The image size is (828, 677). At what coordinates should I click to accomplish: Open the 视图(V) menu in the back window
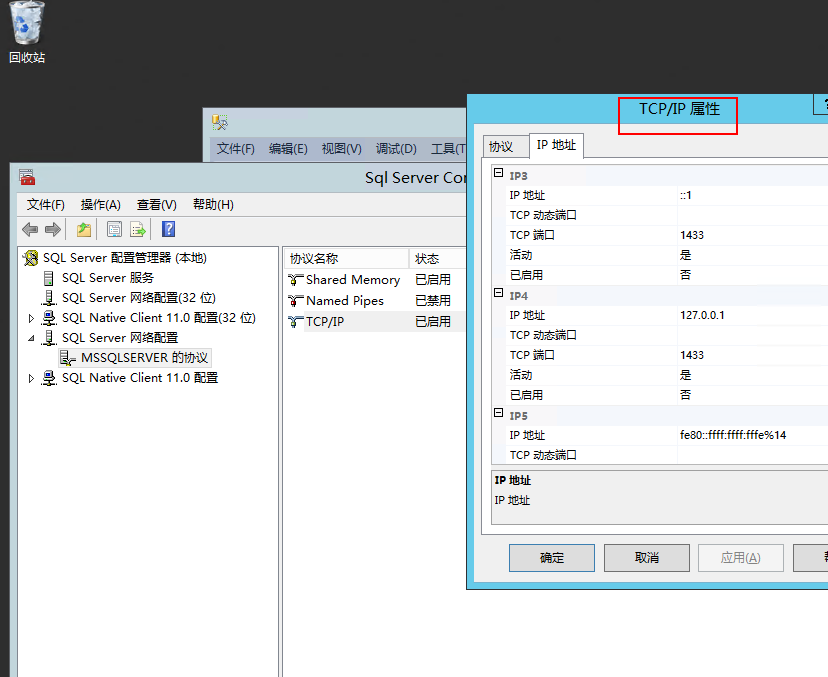[342, 148]
